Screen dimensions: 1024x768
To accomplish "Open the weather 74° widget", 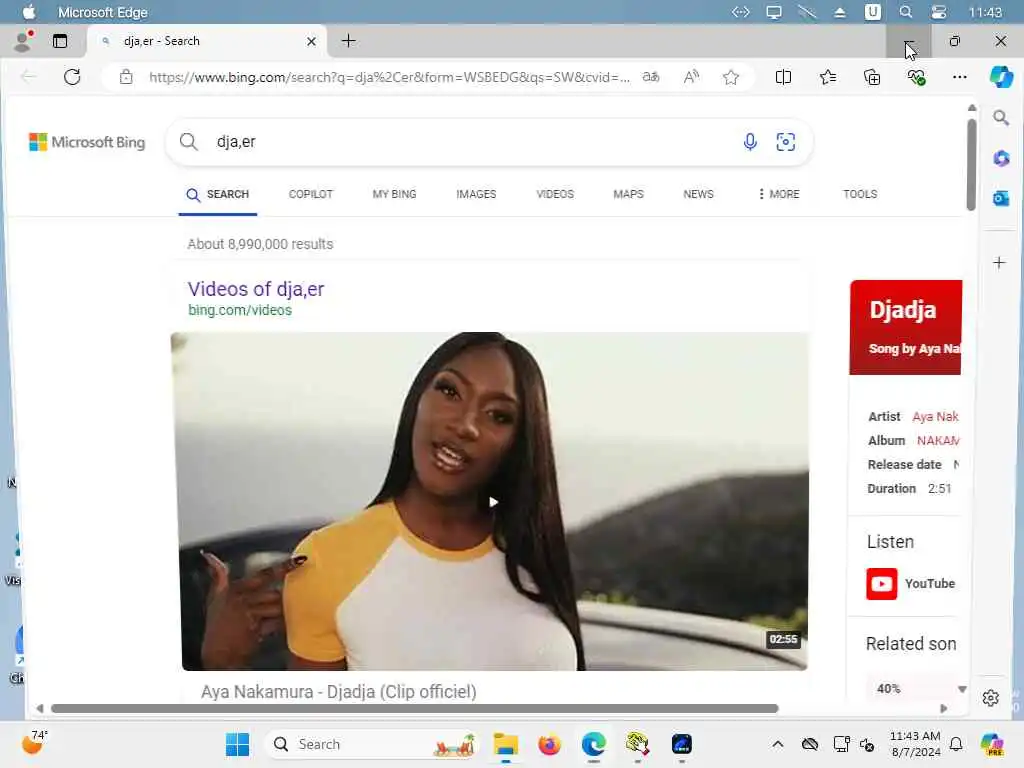I will pos(35,743).
